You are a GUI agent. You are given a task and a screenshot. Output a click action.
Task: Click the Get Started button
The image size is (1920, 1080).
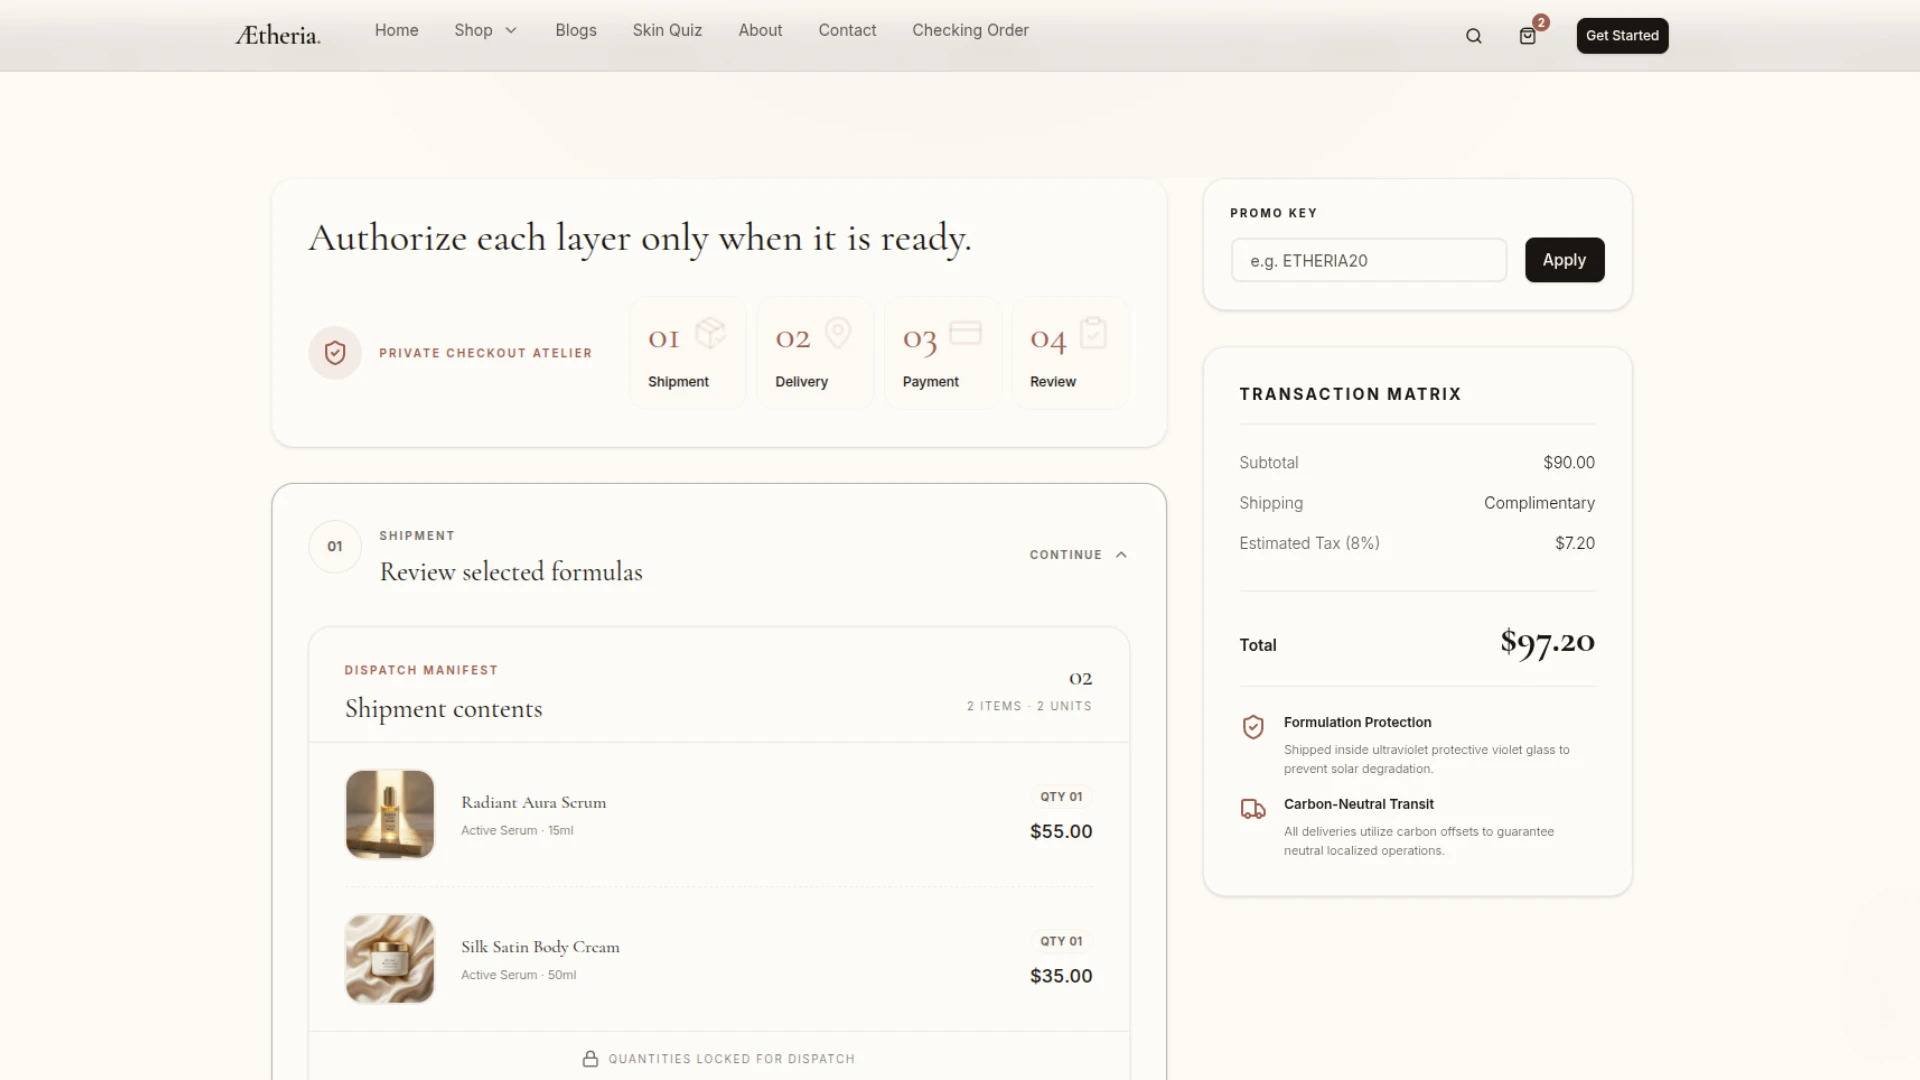point(1622,36)
